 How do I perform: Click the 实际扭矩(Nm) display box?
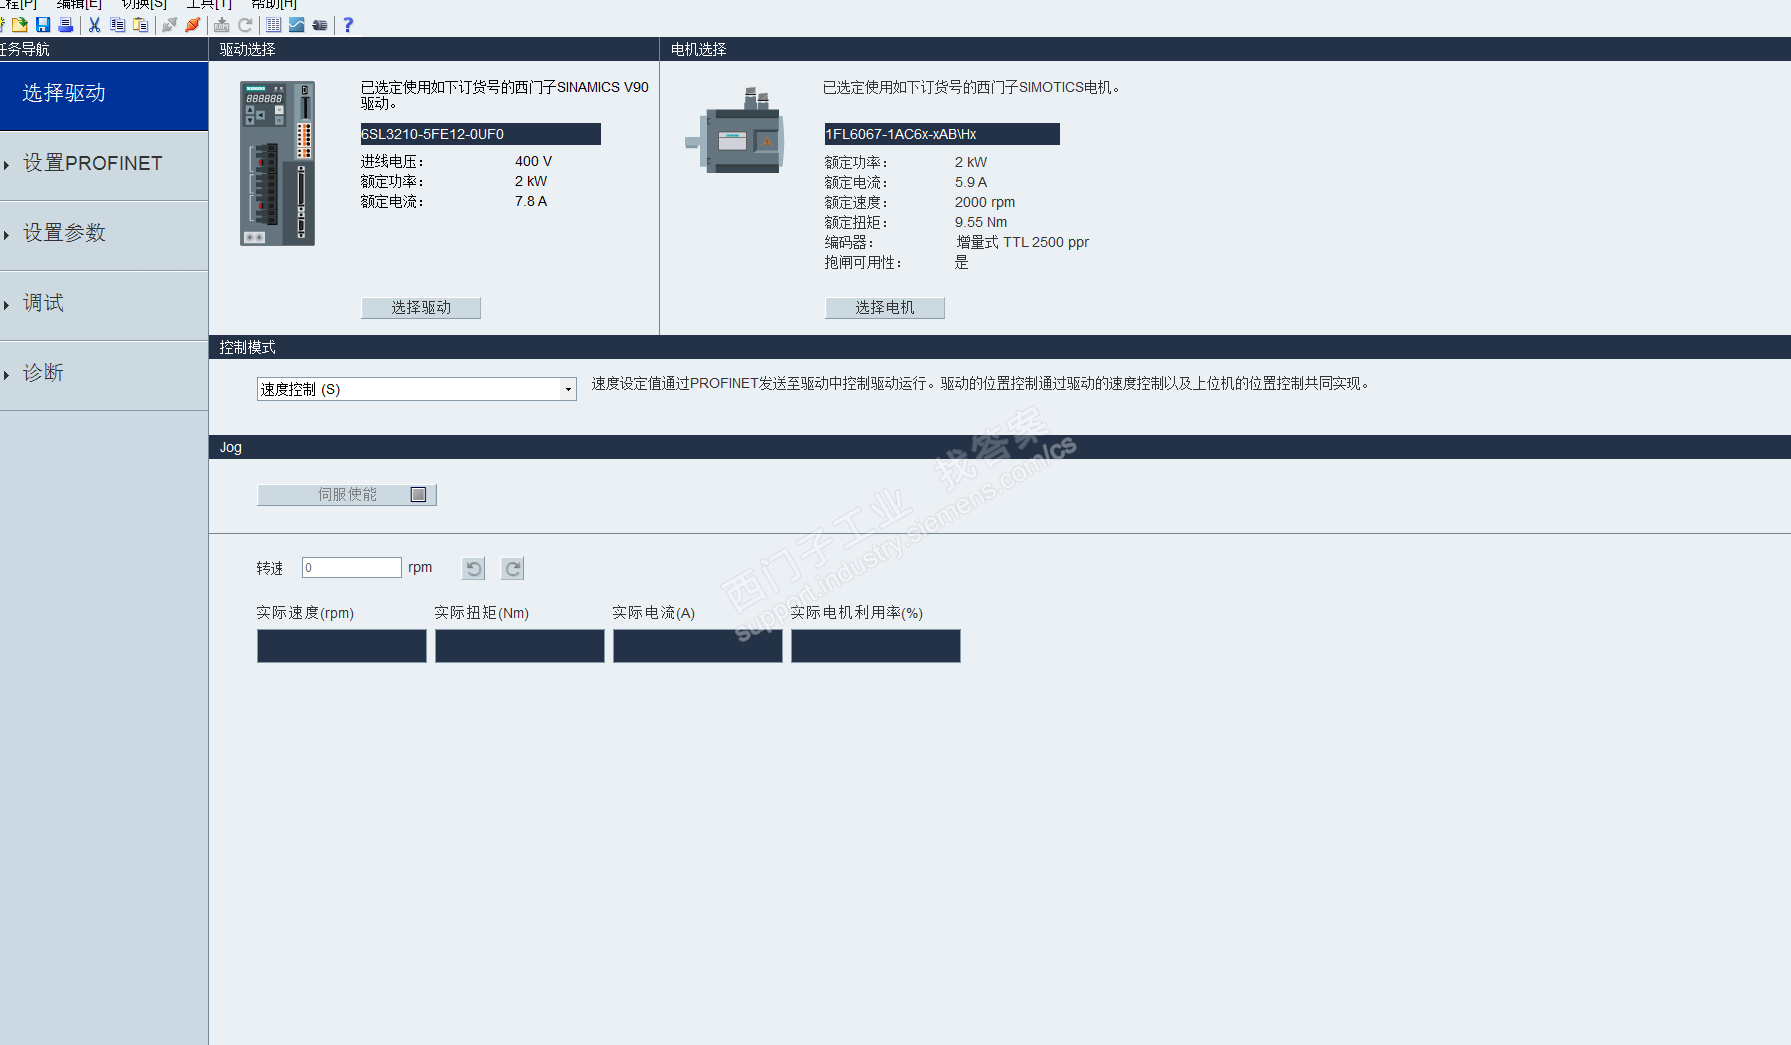tap(520, 646)
